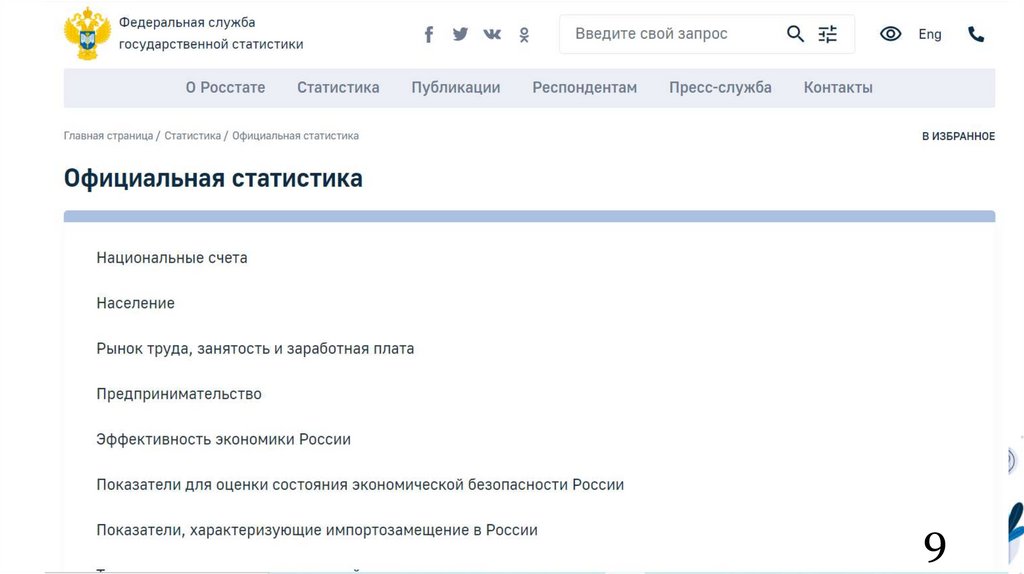This screenshot has width=1024, height=574.
Task: Toggle visually impaired mode eye icon
Action: [890, 34]
